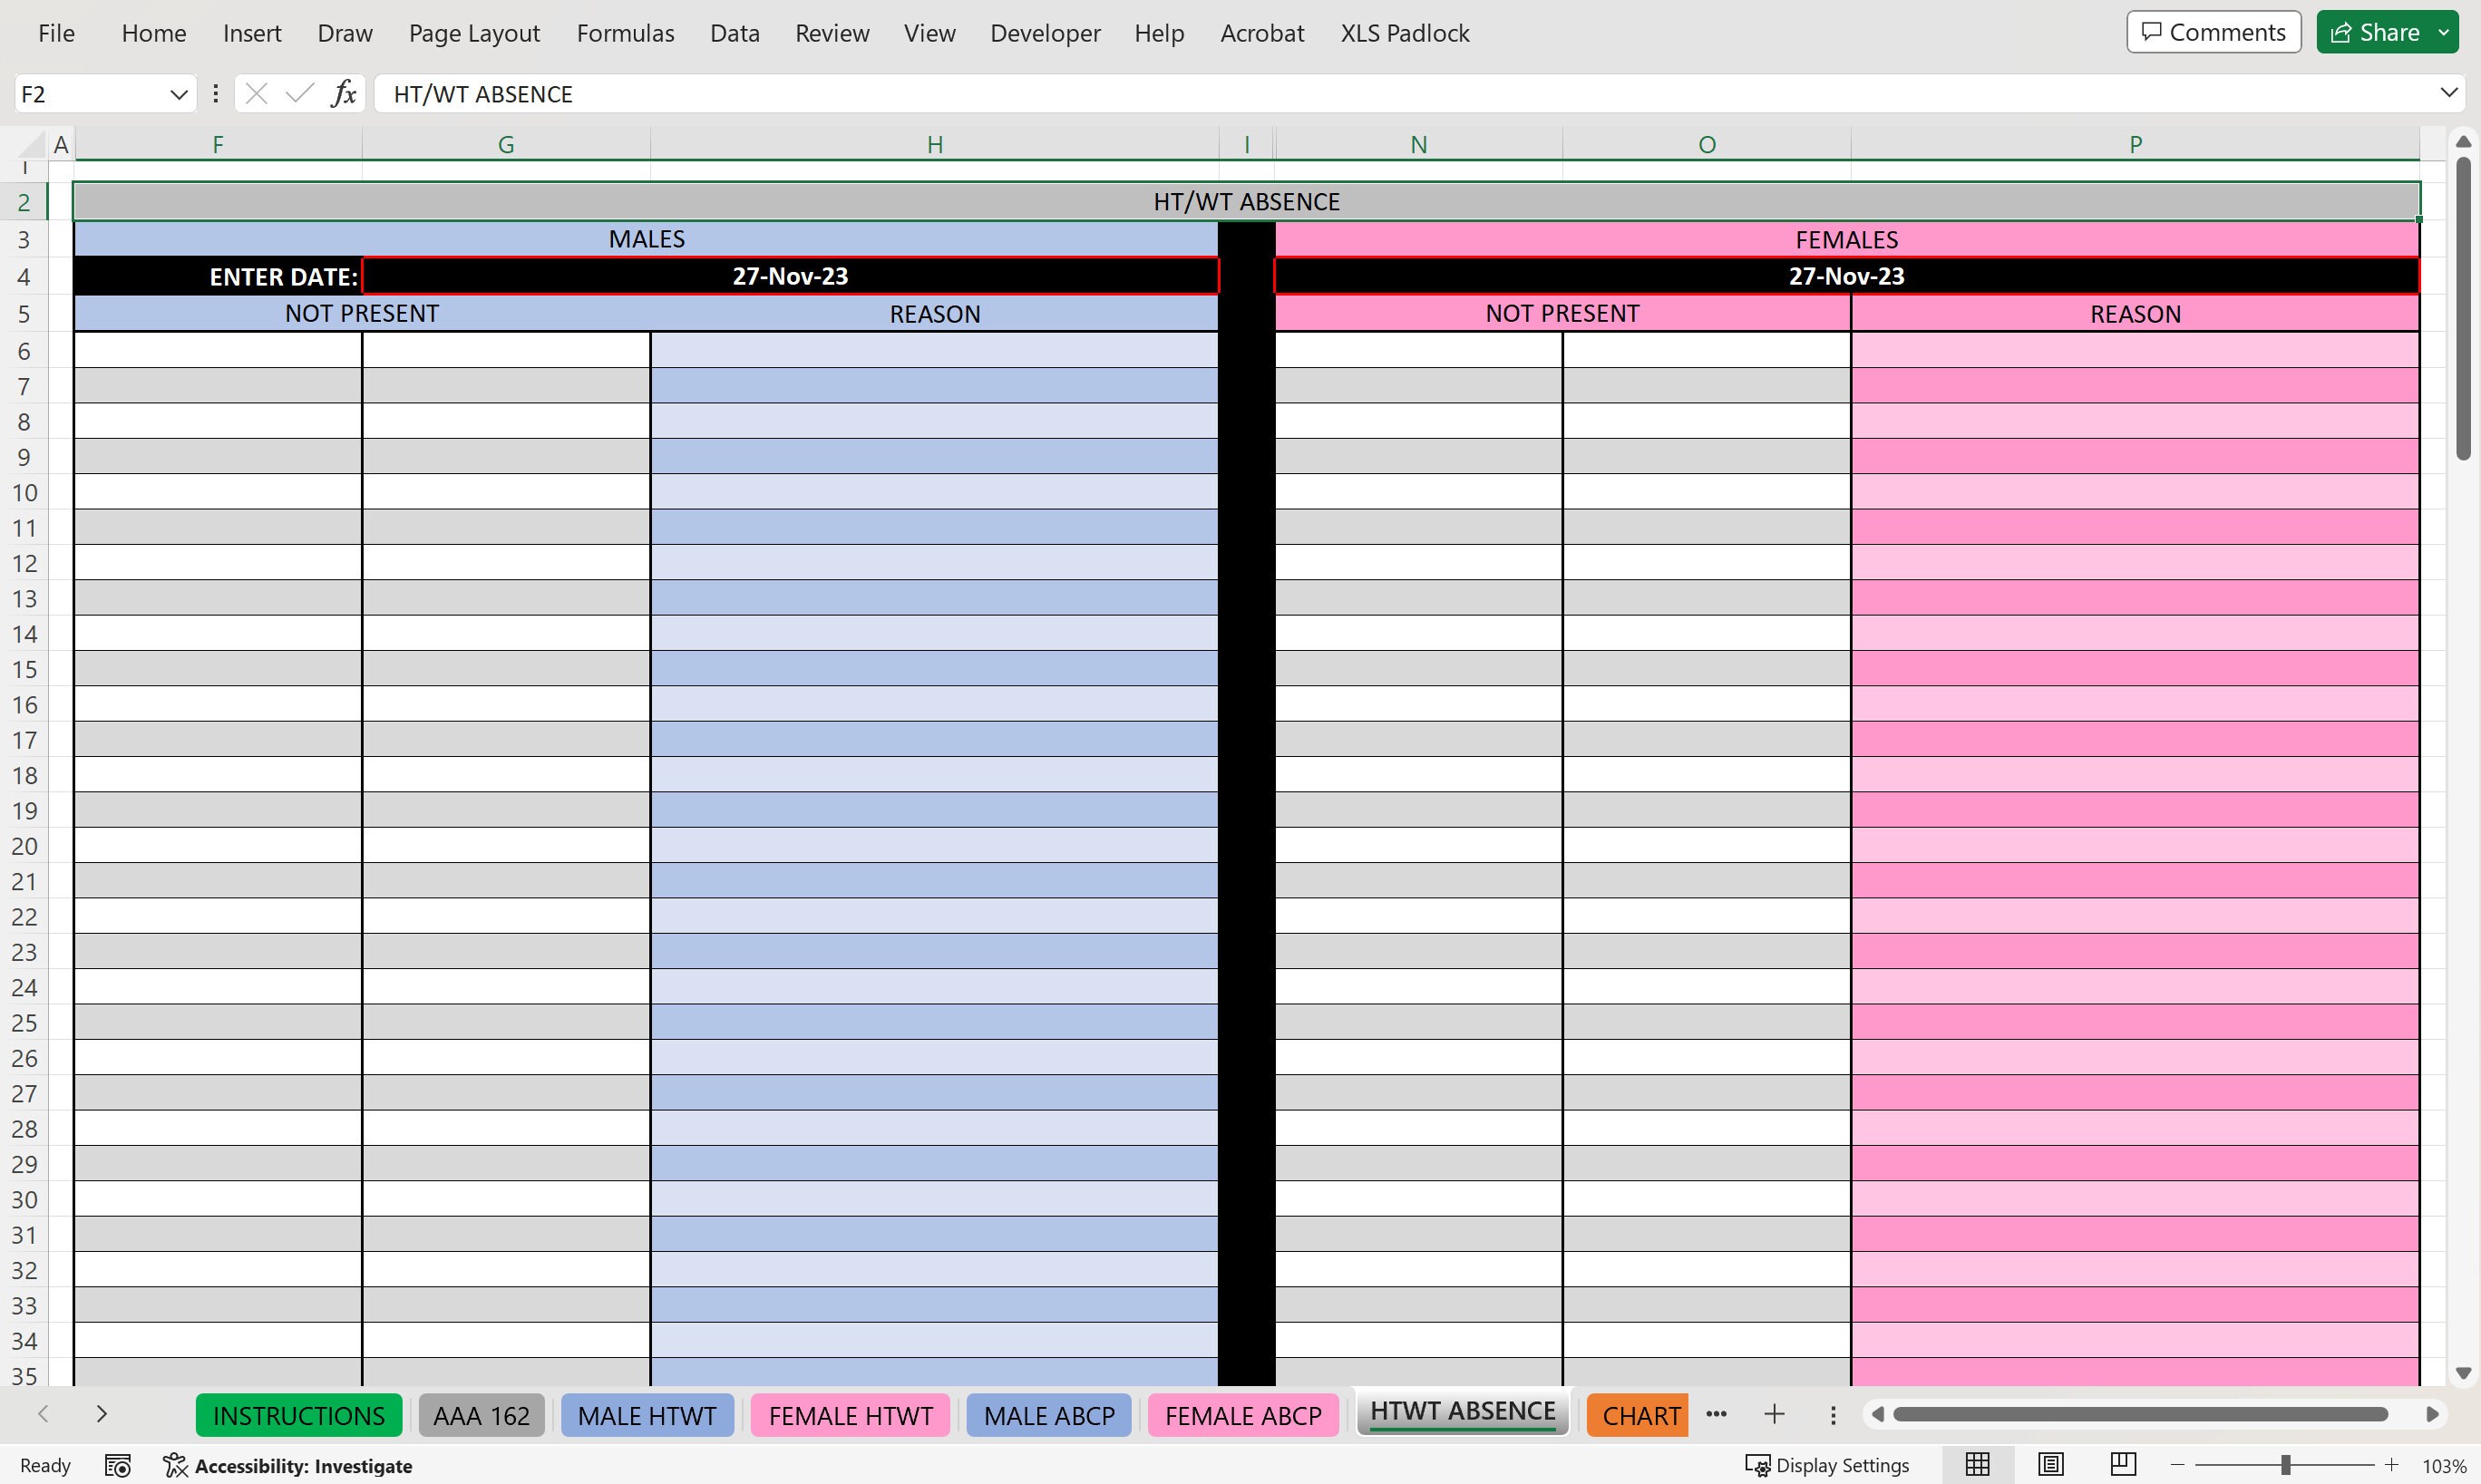Open Page Layout view from status bar
Screen dimensions: 2481x1484
[2052, 1464]
